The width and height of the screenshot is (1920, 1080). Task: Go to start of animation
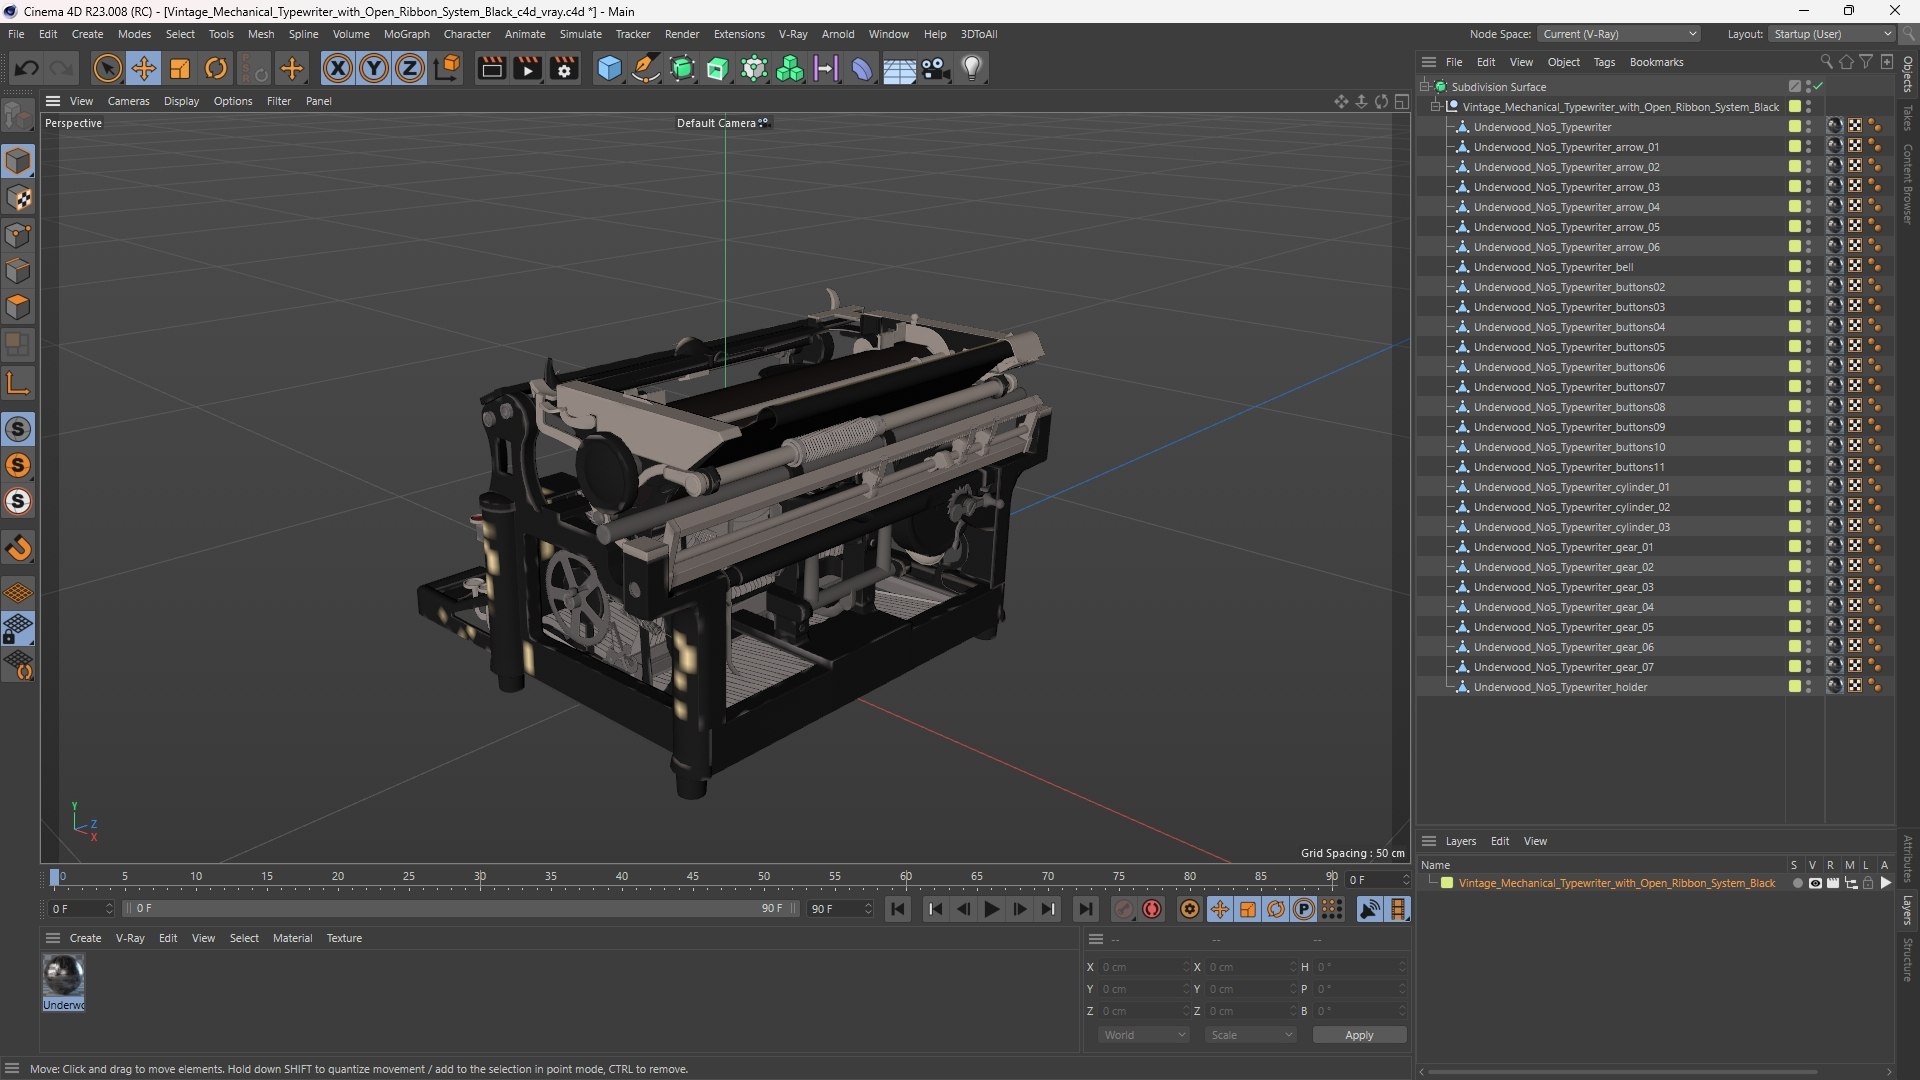[898, 909]
